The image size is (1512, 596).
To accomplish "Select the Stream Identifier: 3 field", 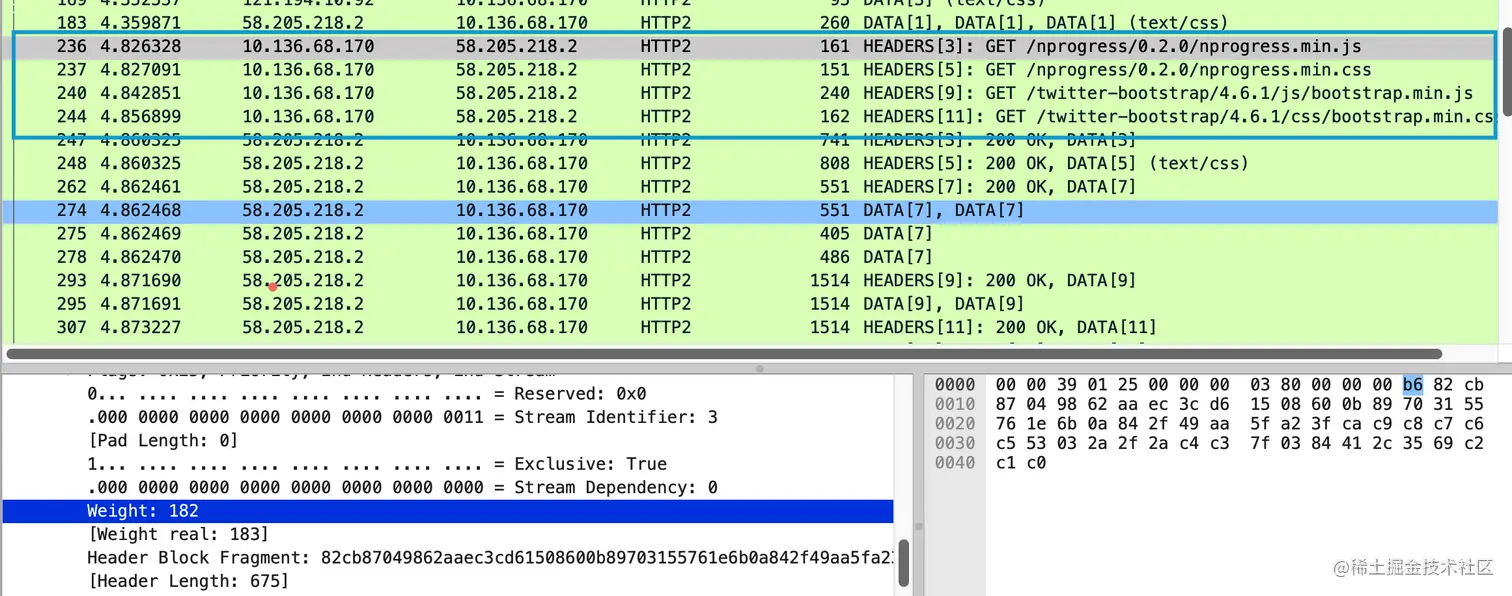I will pos(448,417).
